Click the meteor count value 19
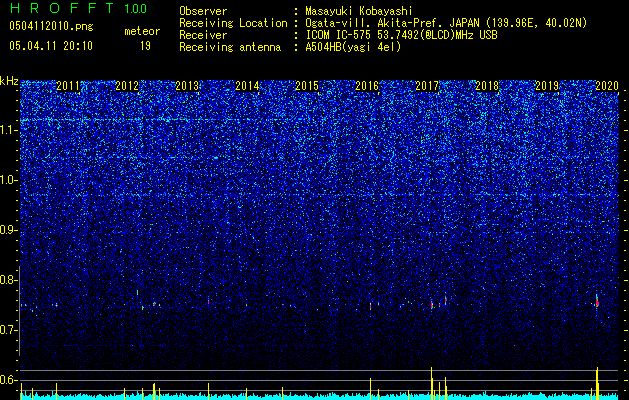 click(x=145, y=46)
